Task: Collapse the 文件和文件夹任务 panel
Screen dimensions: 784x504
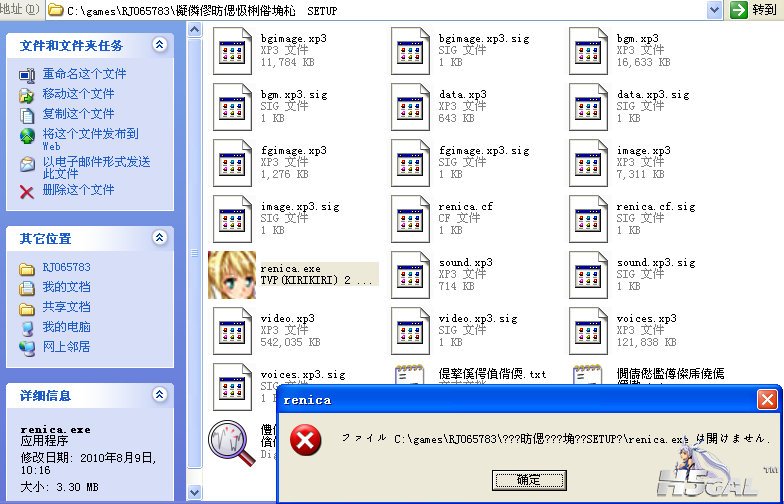Action: coord(159,46)
